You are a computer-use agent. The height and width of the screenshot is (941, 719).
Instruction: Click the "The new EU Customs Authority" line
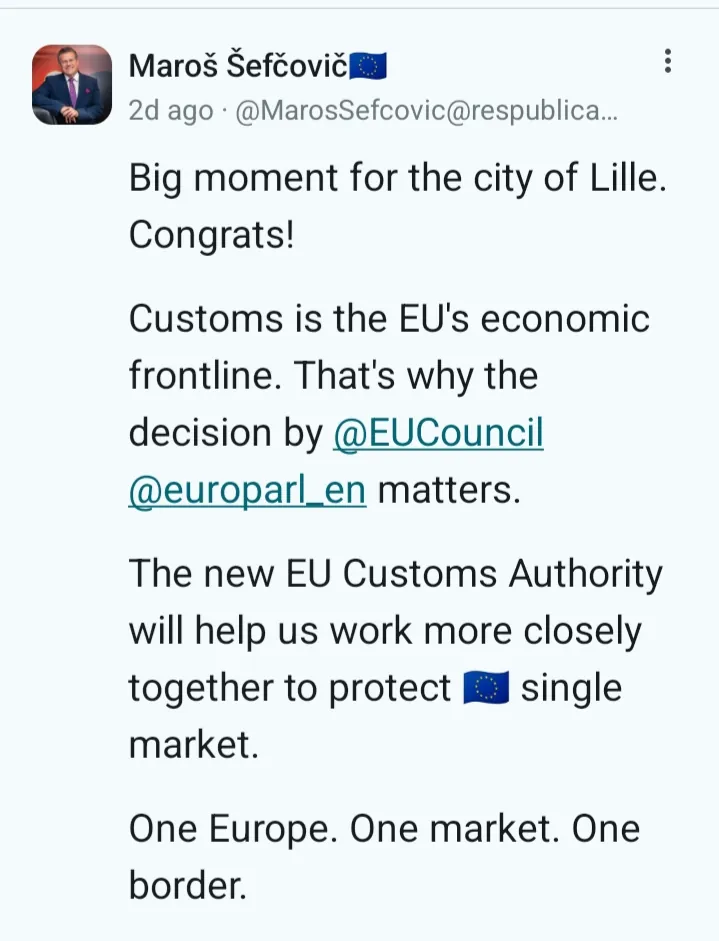(395, 575)
